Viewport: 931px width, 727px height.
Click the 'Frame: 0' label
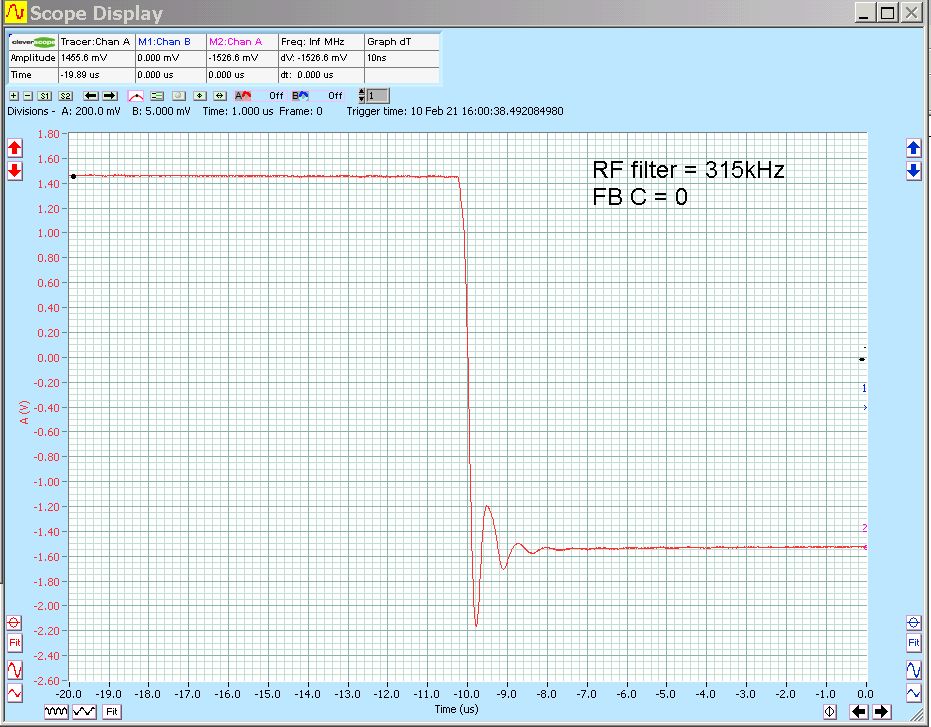(x=300, y=111)
